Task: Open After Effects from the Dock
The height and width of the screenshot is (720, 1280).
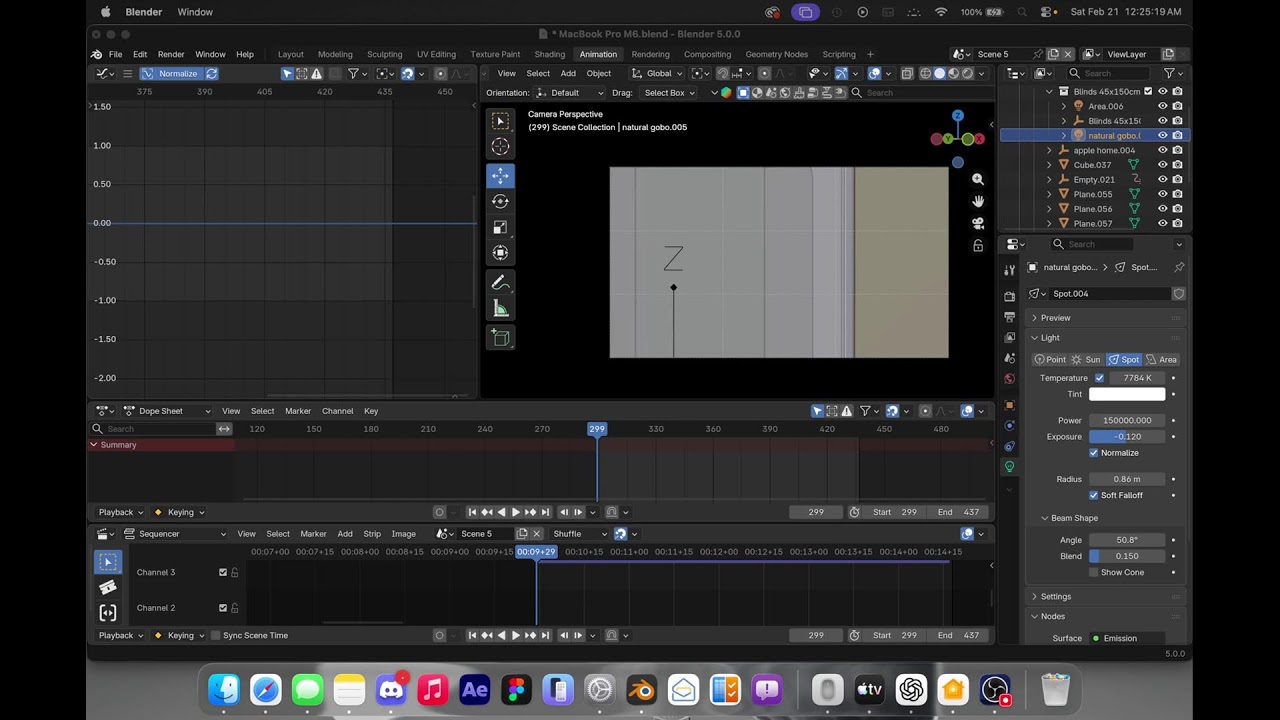Action: point(474,689)
